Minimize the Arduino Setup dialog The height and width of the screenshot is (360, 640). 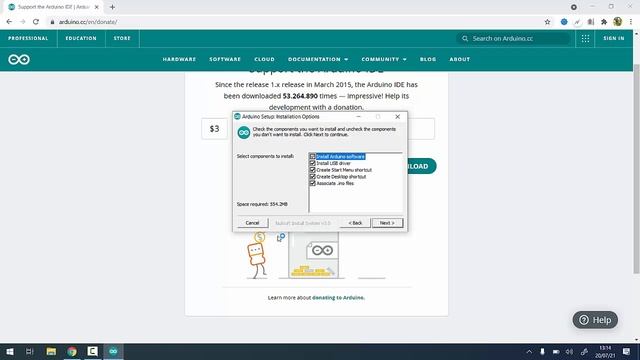[358, 117]
